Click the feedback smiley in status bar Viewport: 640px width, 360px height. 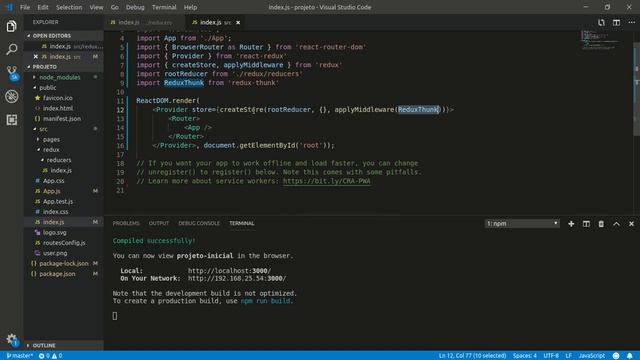click(616, 356)
